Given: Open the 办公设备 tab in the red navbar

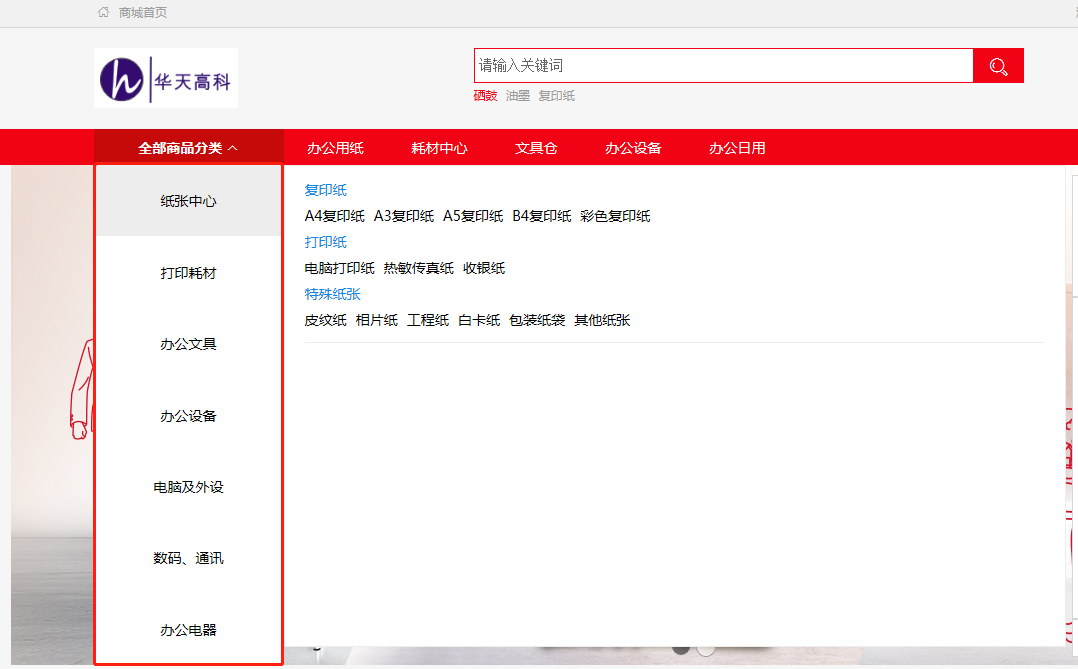Looking at the screenshot, I should [633, 148].
